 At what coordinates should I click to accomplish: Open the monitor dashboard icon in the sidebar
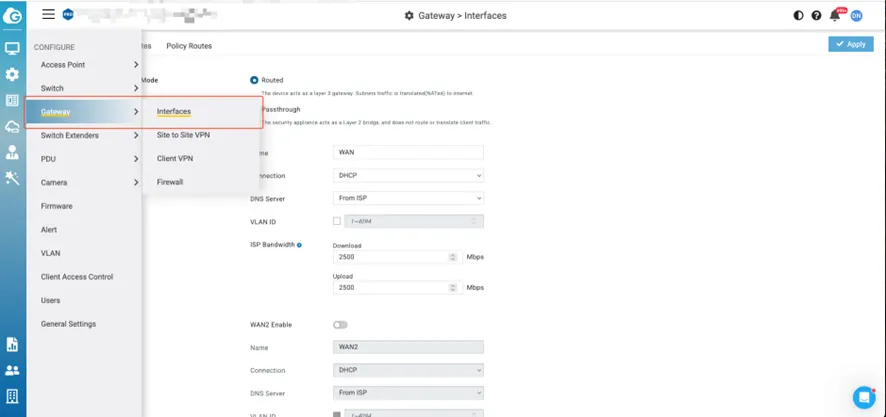(x=12, y=48)
